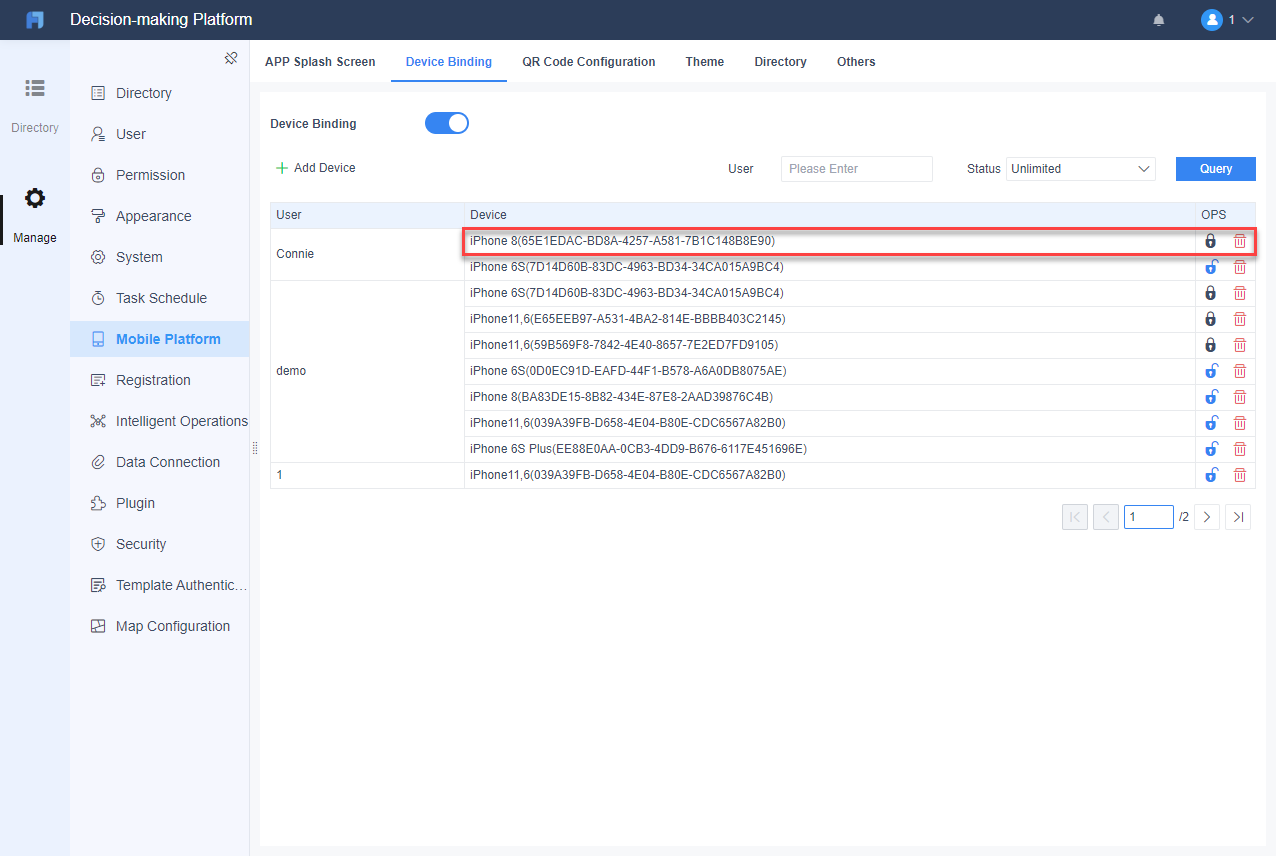Viewport: 1276px width, 856px height.
Task: Click the page number input field
Action: (x=1148, y=516)
